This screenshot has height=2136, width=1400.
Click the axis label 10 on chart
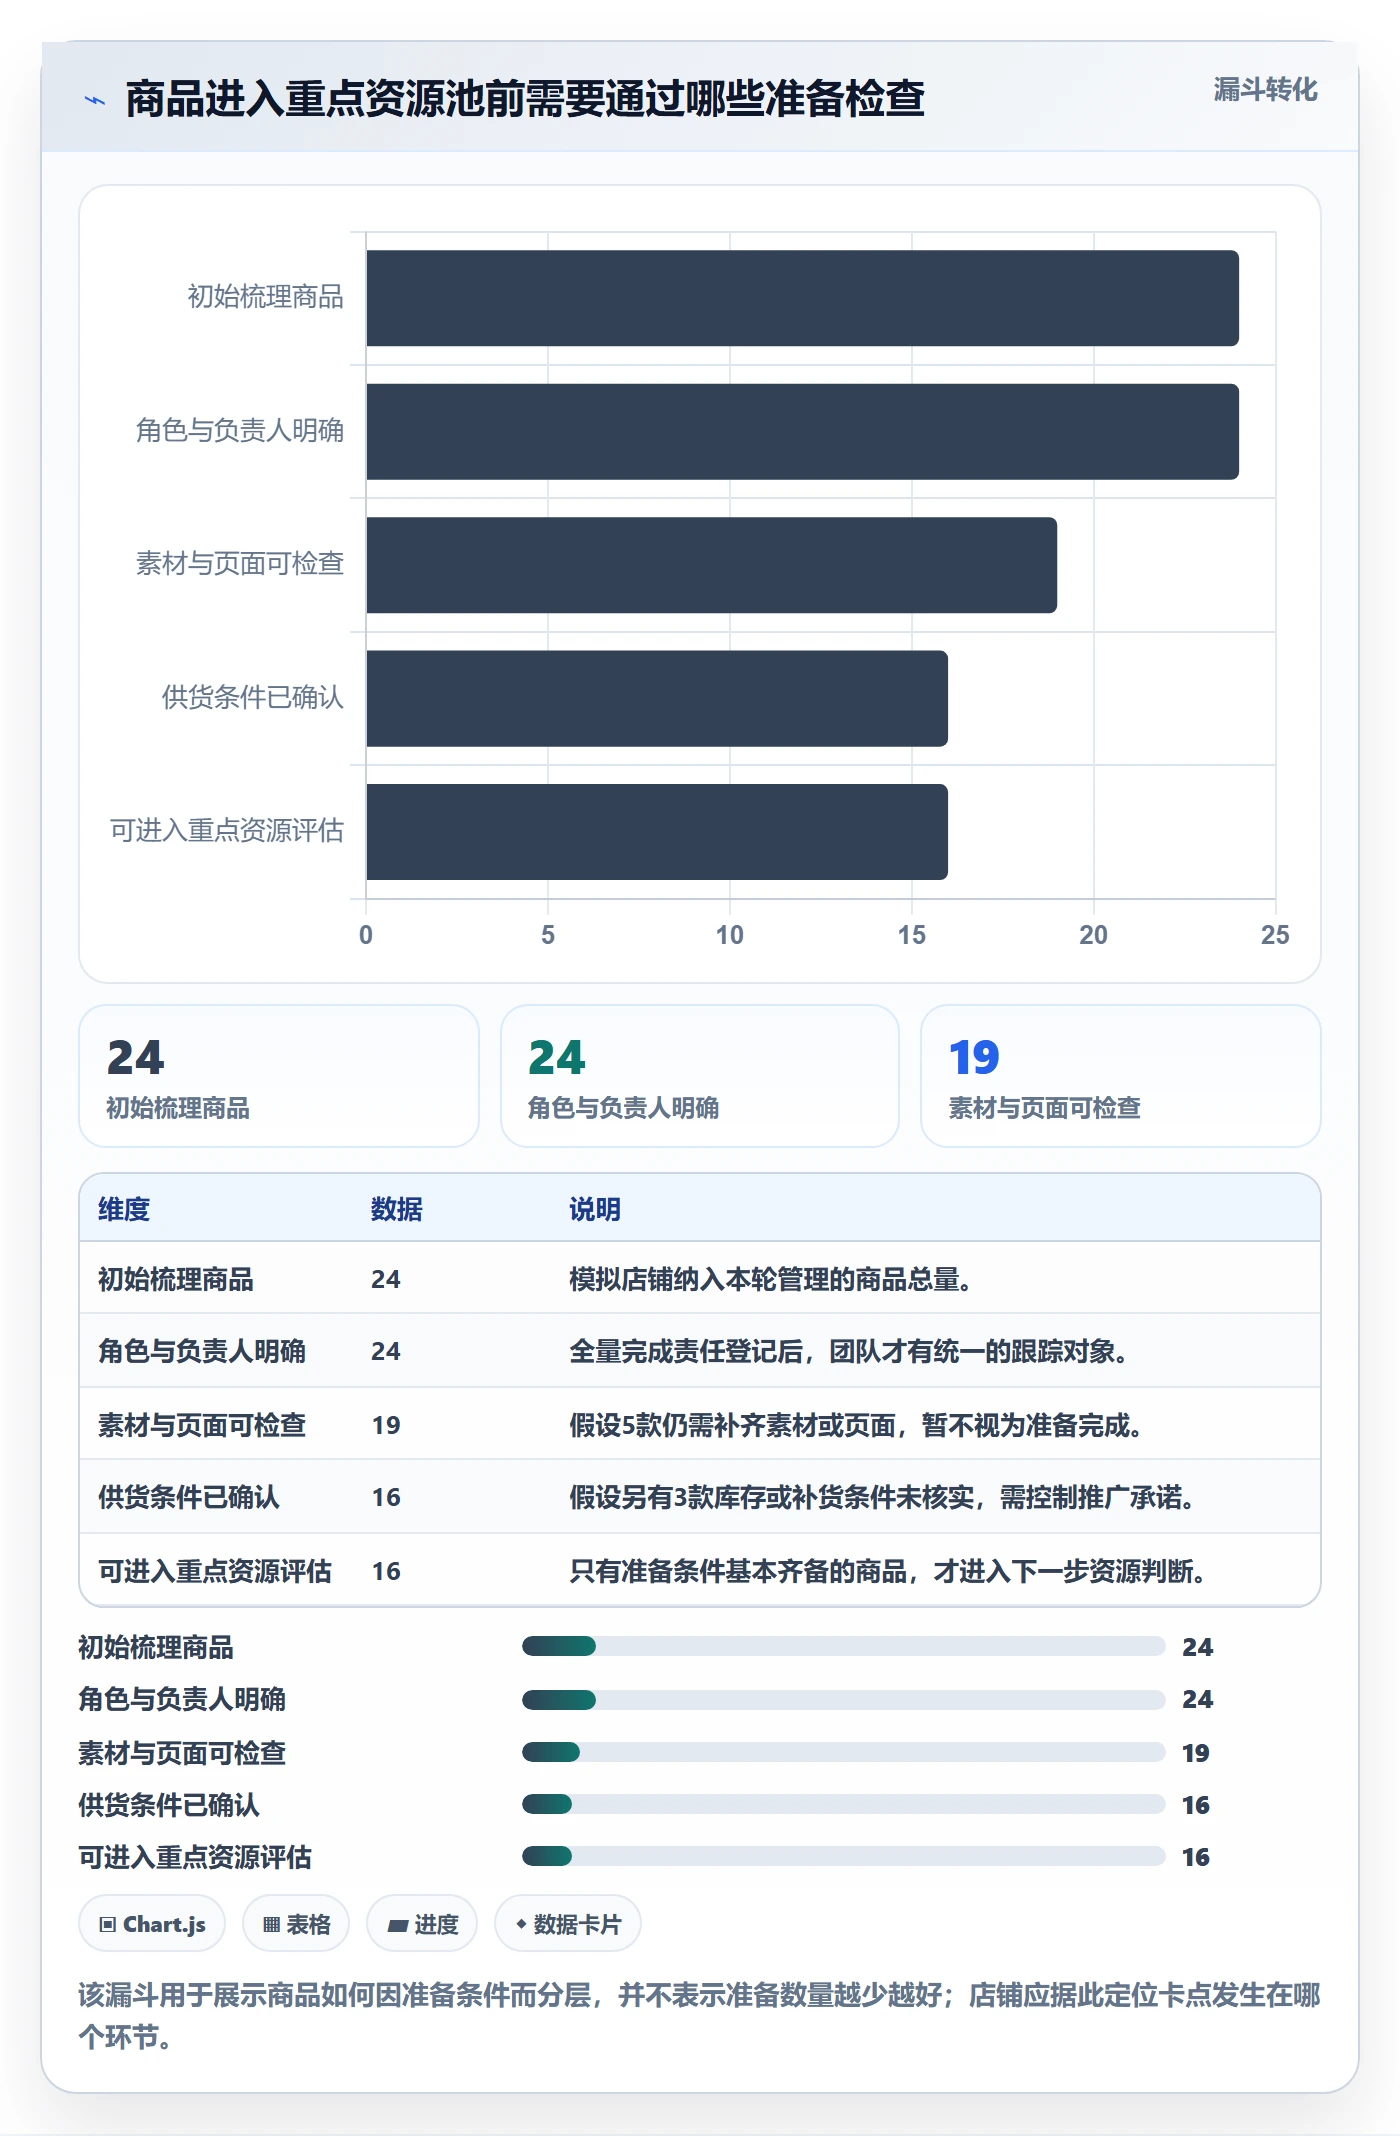[729, 935]
